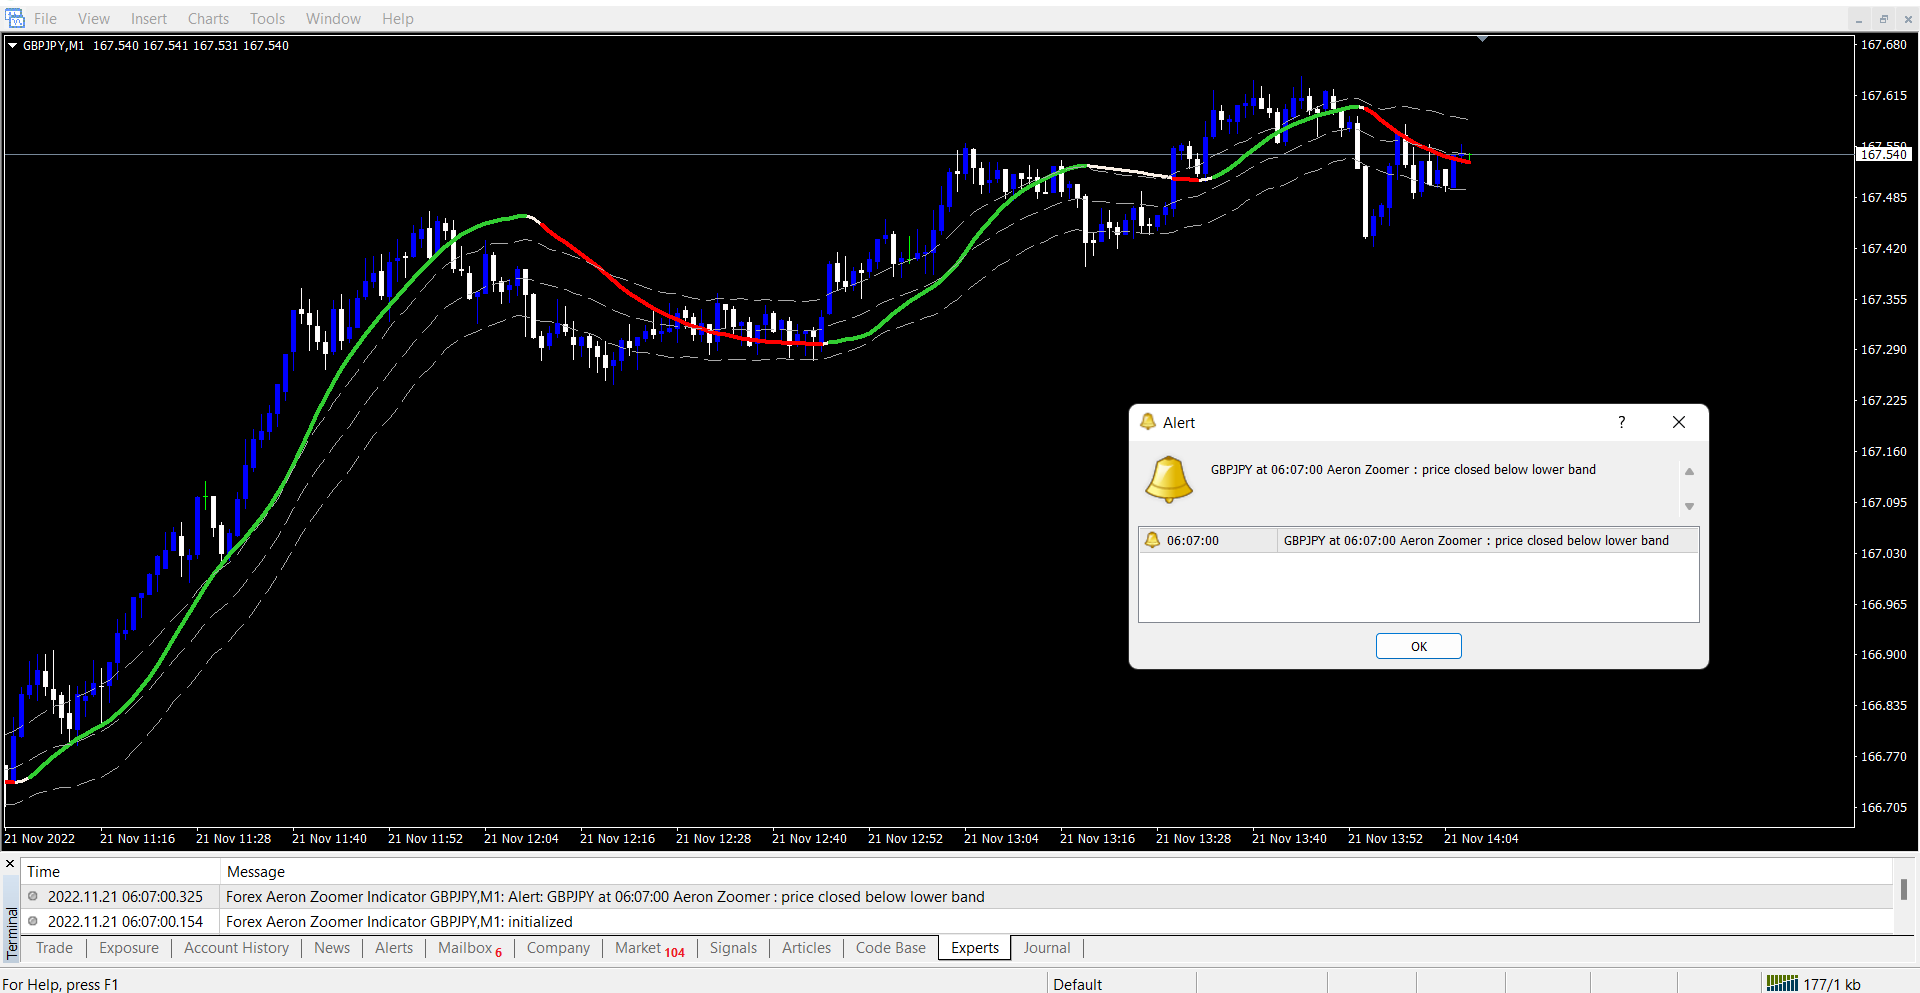1920x993 pixels.
Task: Click the connection status bars icon showing 177/1 kb
Action: point(1782,984)
